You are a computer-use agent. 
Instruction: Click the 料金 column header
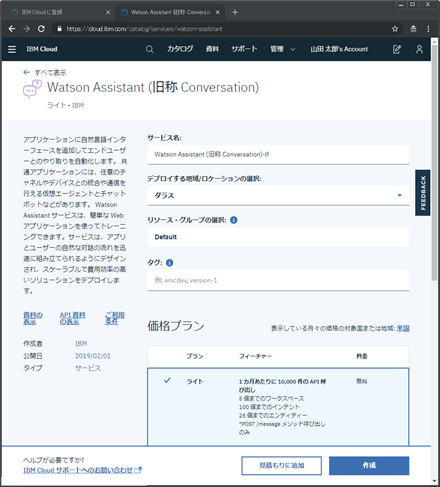[x=362, y=356]
